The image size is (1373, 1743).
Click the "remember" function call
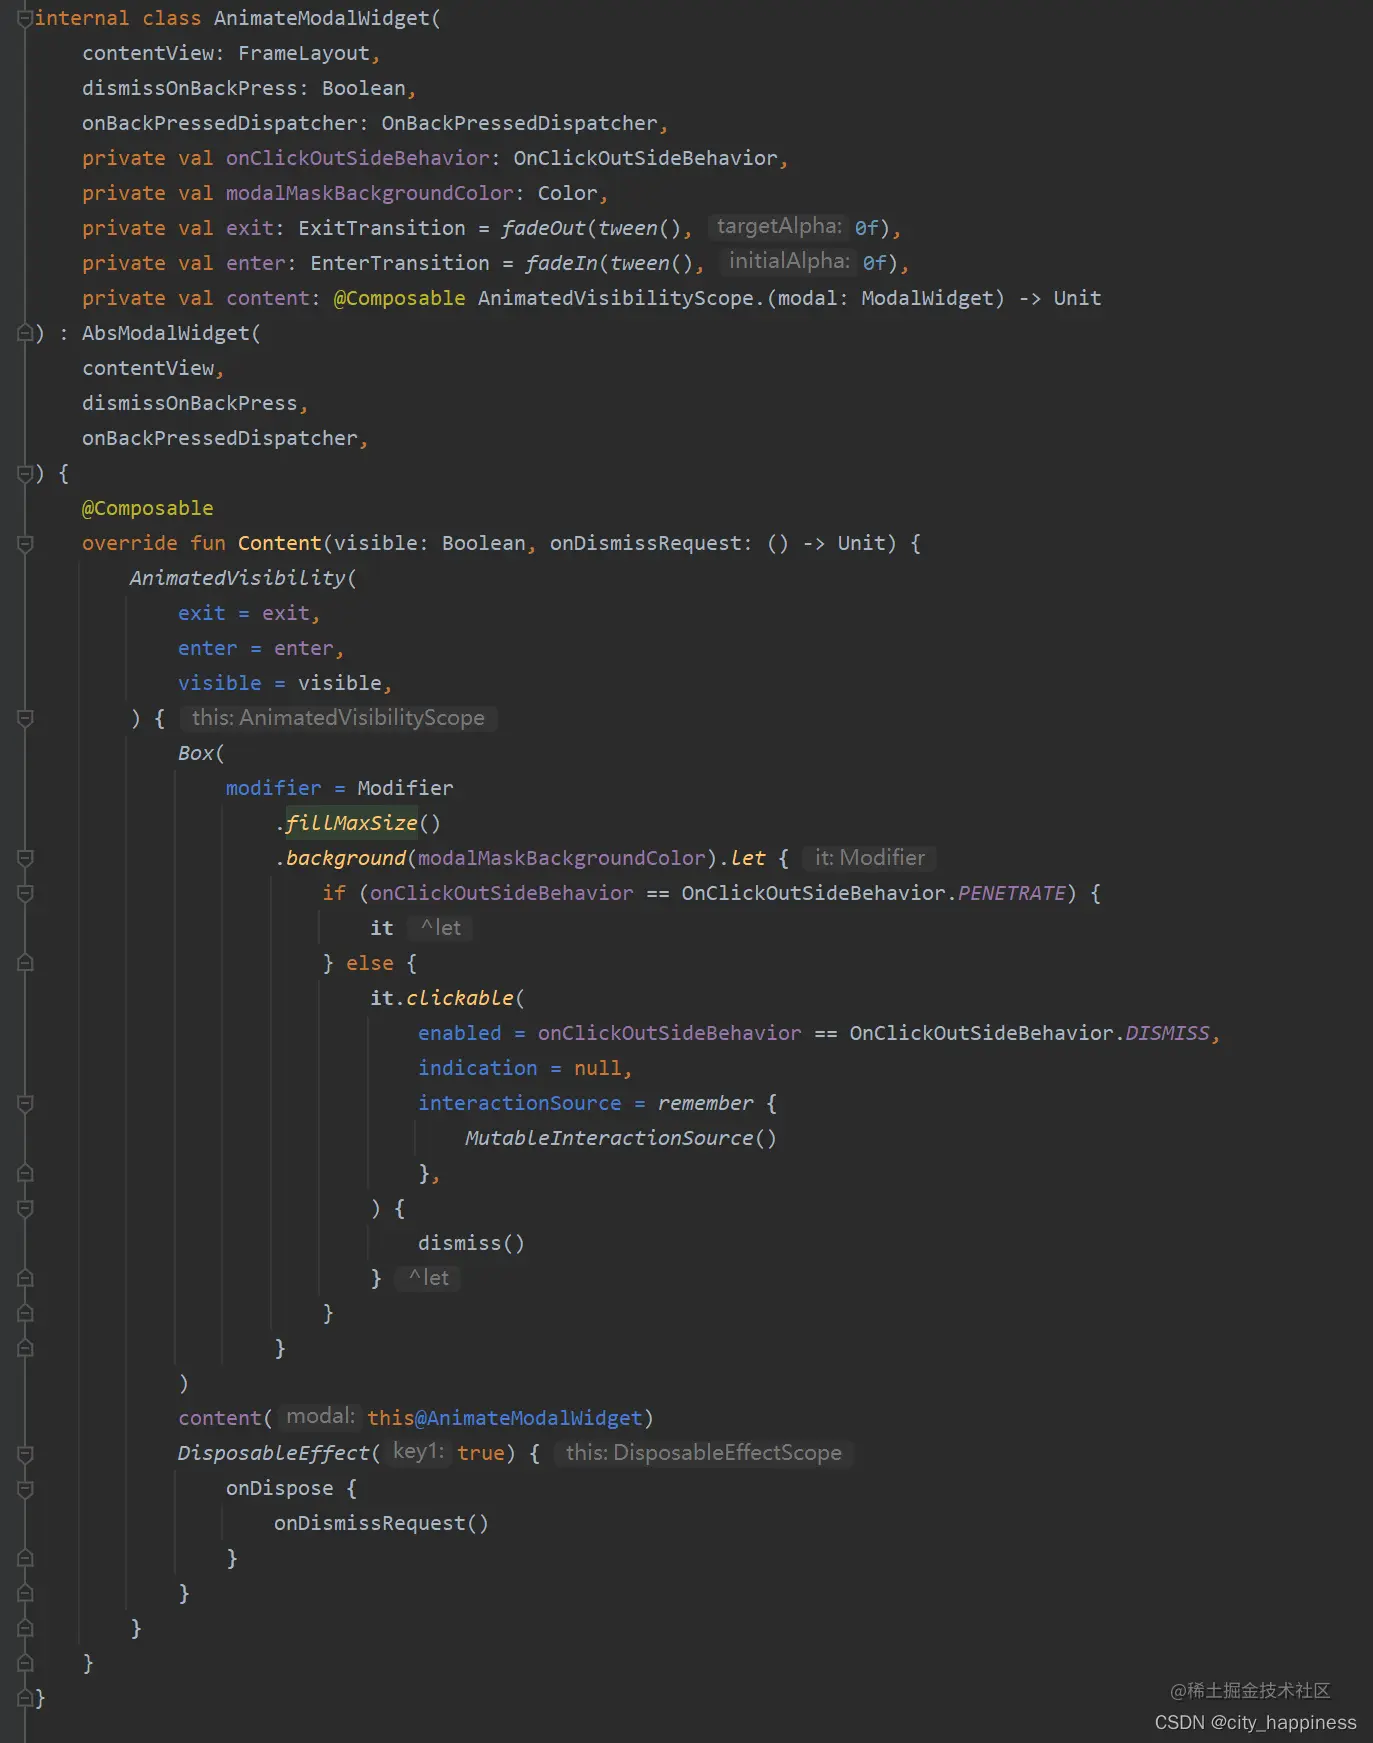pos(706,1104)
